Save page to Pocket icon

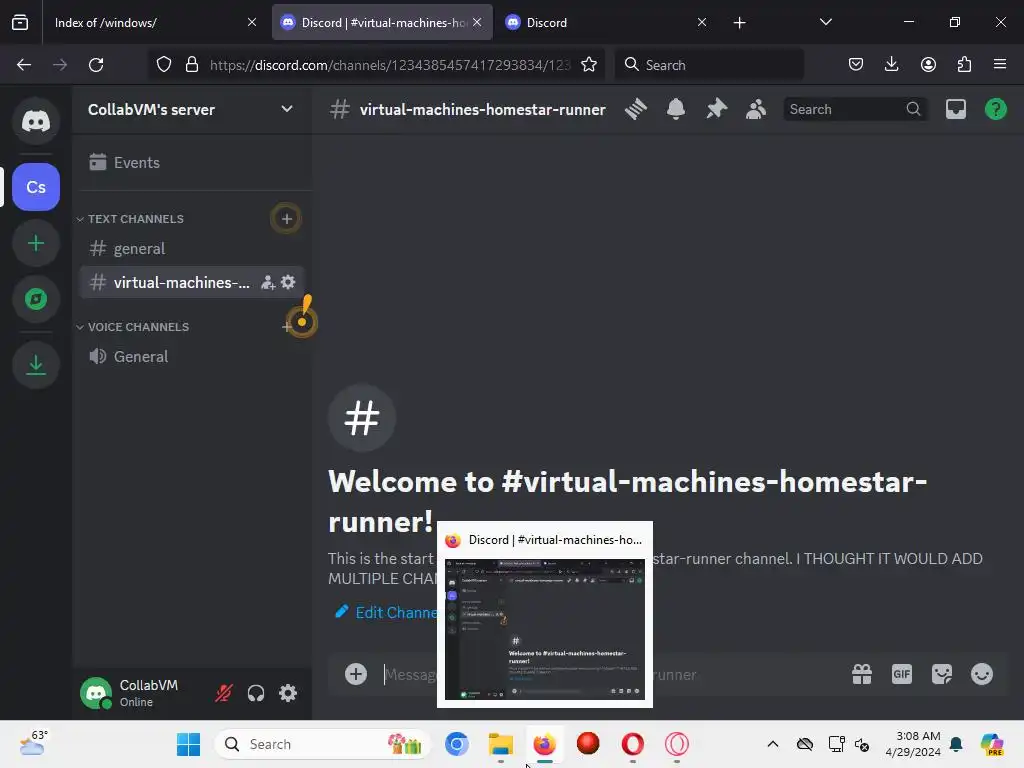click(x=856, y=65)
